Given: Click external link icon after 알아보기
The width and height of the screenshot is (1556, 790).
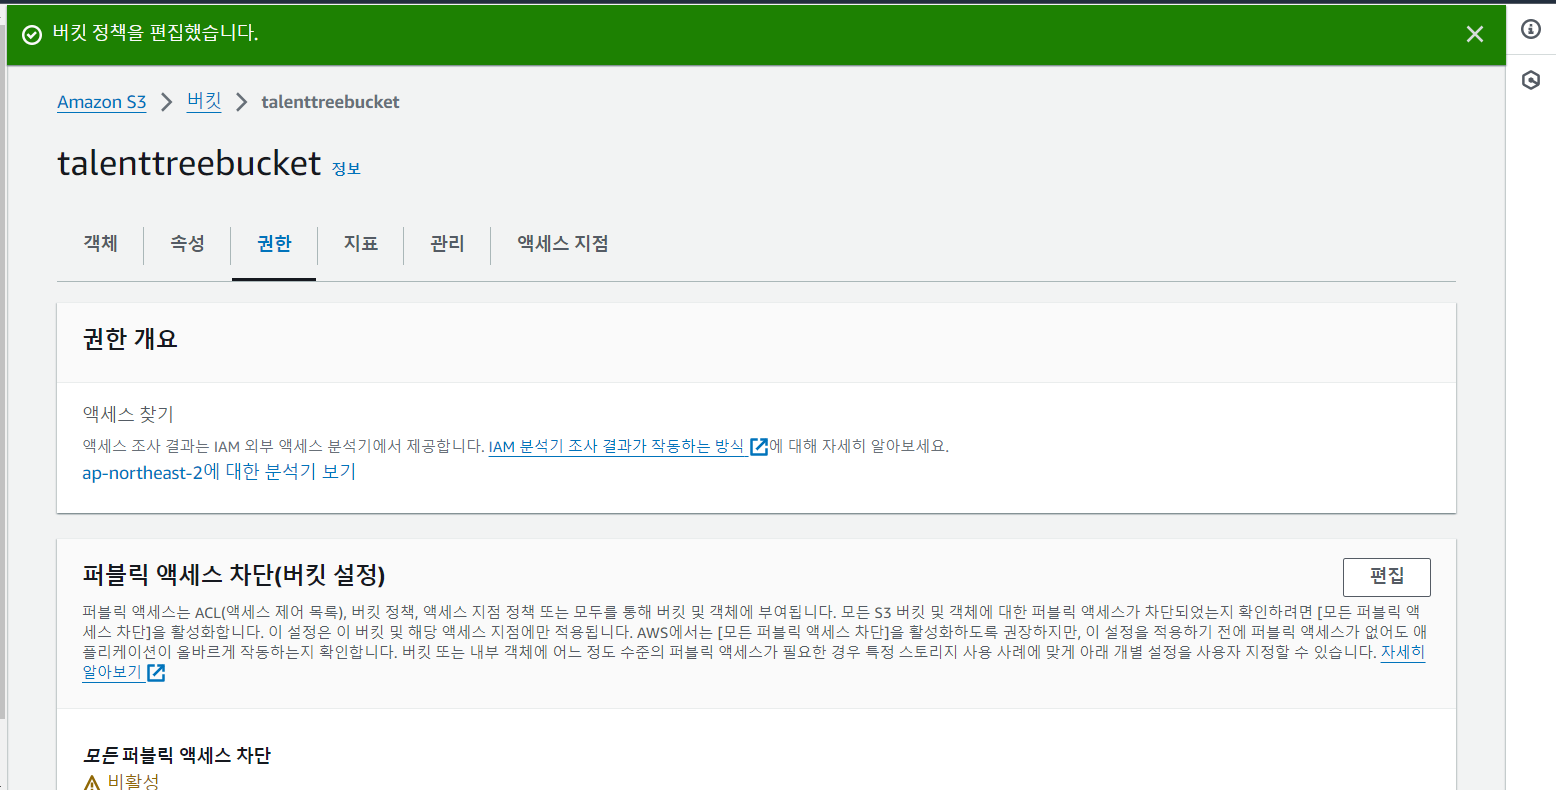Looking at the screenshot, I should [x=156, y=673].
